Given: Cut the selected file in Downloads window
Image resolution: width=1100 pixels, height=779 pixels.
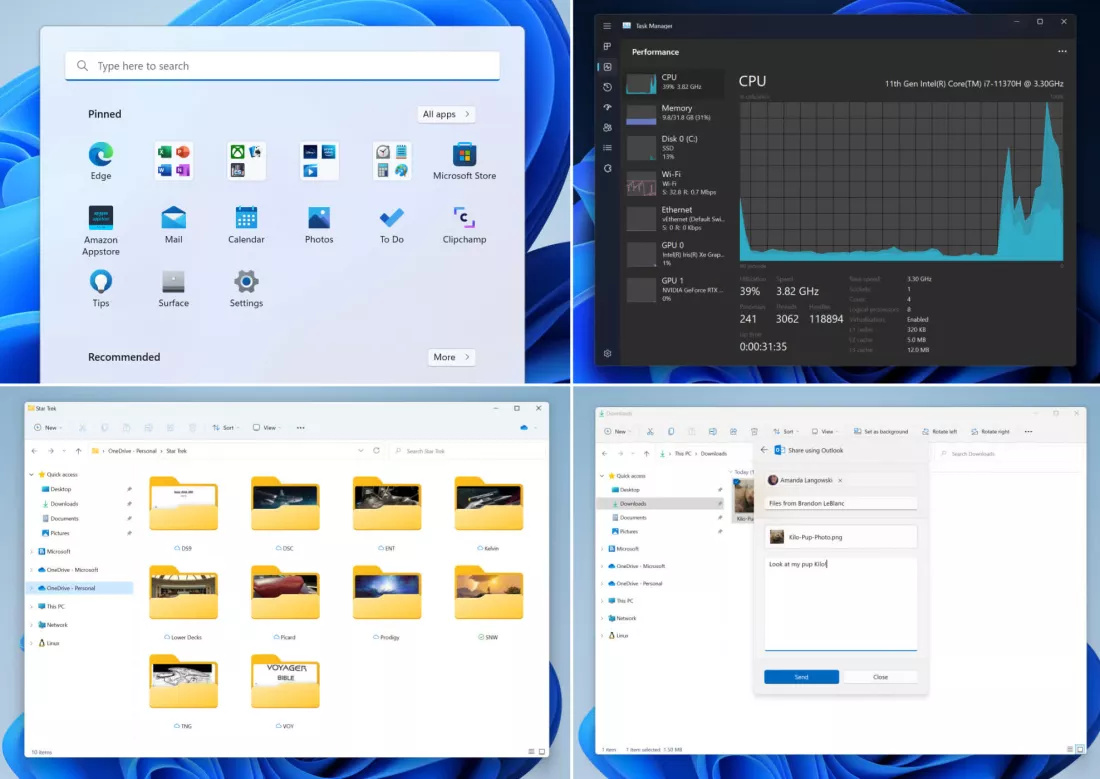Looking at the screenshot, I should click(x=650, y=432).
